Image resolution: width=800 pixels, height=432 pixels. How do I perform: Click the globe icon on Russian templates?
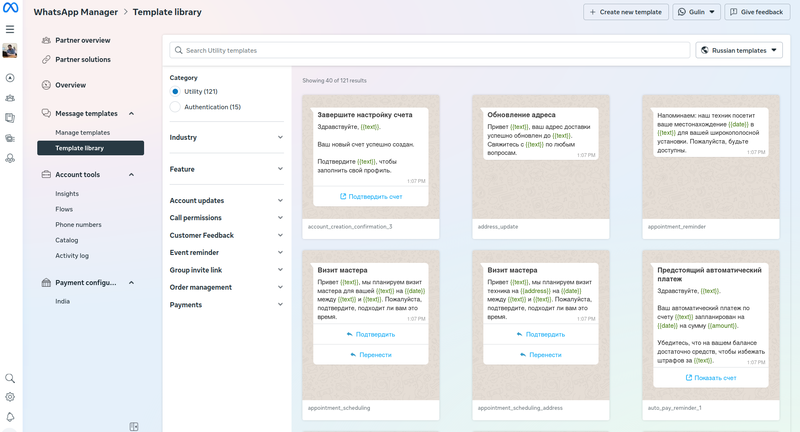click(x=705, y=50)
